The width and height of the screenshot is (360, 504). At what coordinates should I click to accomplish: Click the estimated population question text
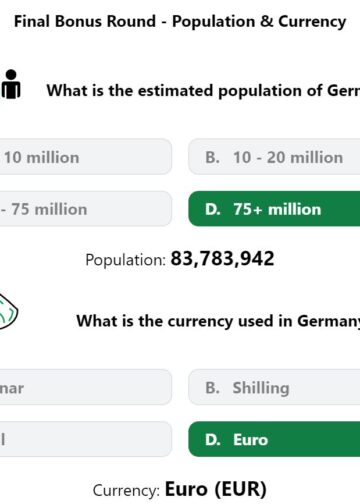[x=203, y=91]
